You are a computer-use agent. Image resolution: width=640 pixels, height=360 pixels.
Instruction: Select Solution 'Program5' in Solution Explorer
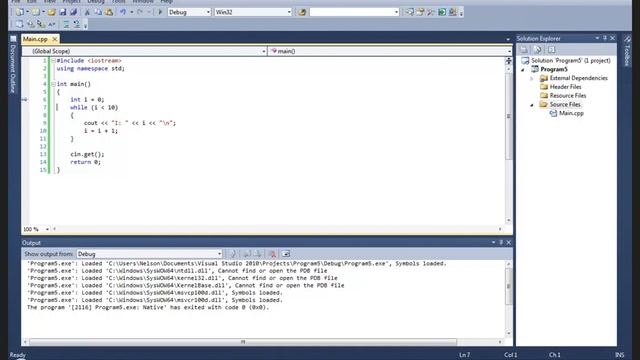[570, 60]
